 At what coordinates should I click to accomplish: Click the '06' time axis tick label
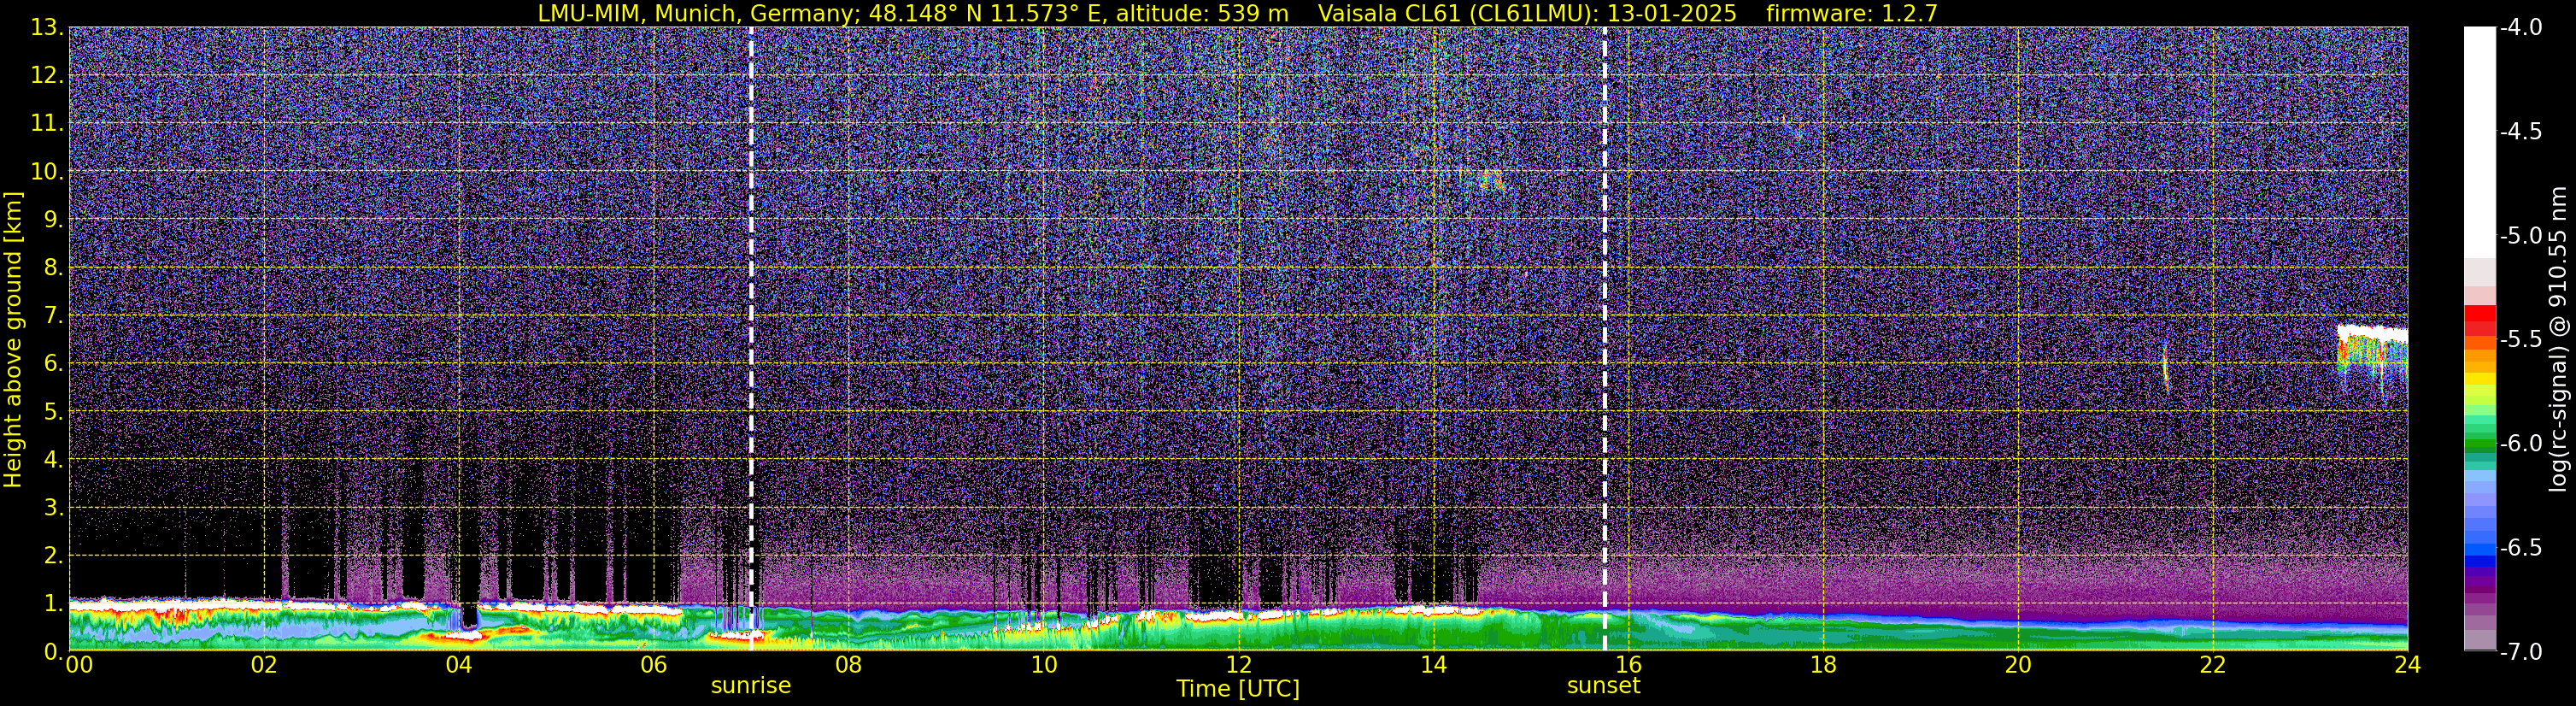point(653,664)
